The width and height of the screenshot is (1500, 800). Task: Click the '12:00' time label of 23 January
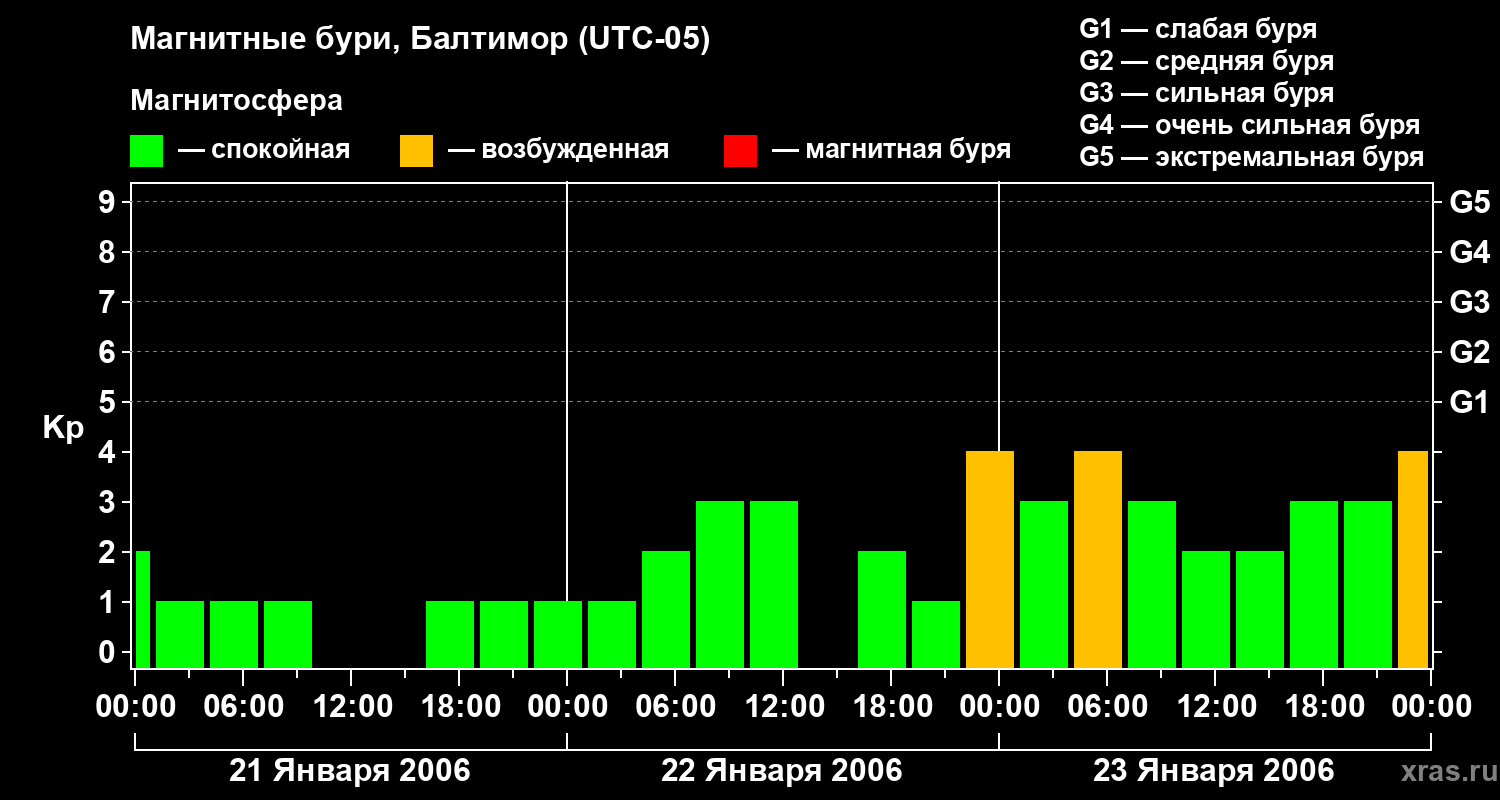[1215, 706]
